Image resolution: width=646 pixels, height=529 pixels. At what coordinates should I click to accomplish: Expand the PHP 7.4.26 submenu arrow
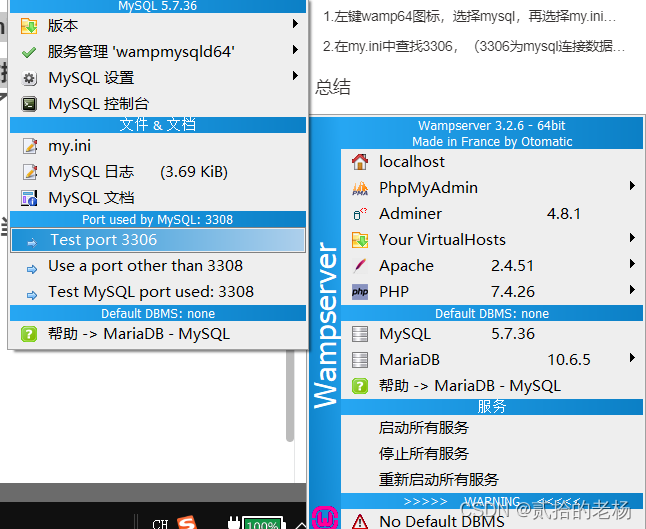click(x=632, y=290)
